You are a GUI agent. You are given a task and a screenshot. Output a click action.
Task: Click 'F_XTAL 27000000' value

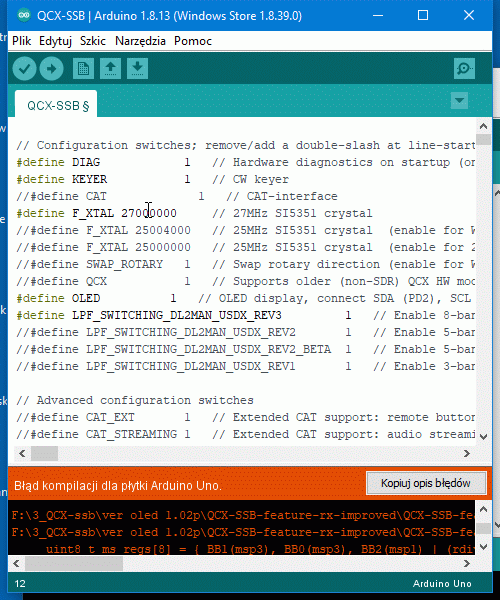[124, 213]
